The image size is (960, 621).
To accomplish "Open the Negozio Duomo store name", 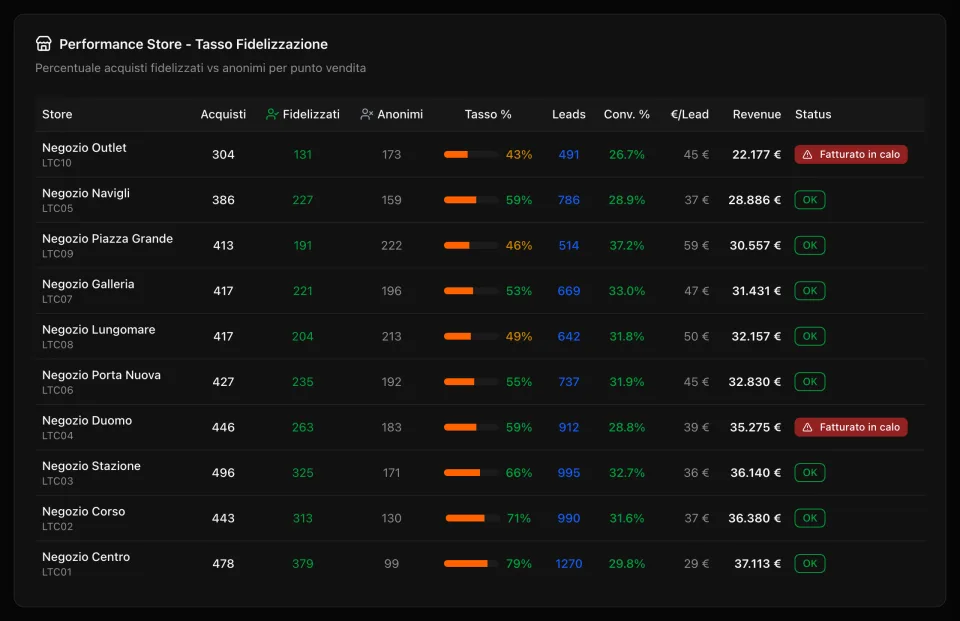I will point(87,421).
